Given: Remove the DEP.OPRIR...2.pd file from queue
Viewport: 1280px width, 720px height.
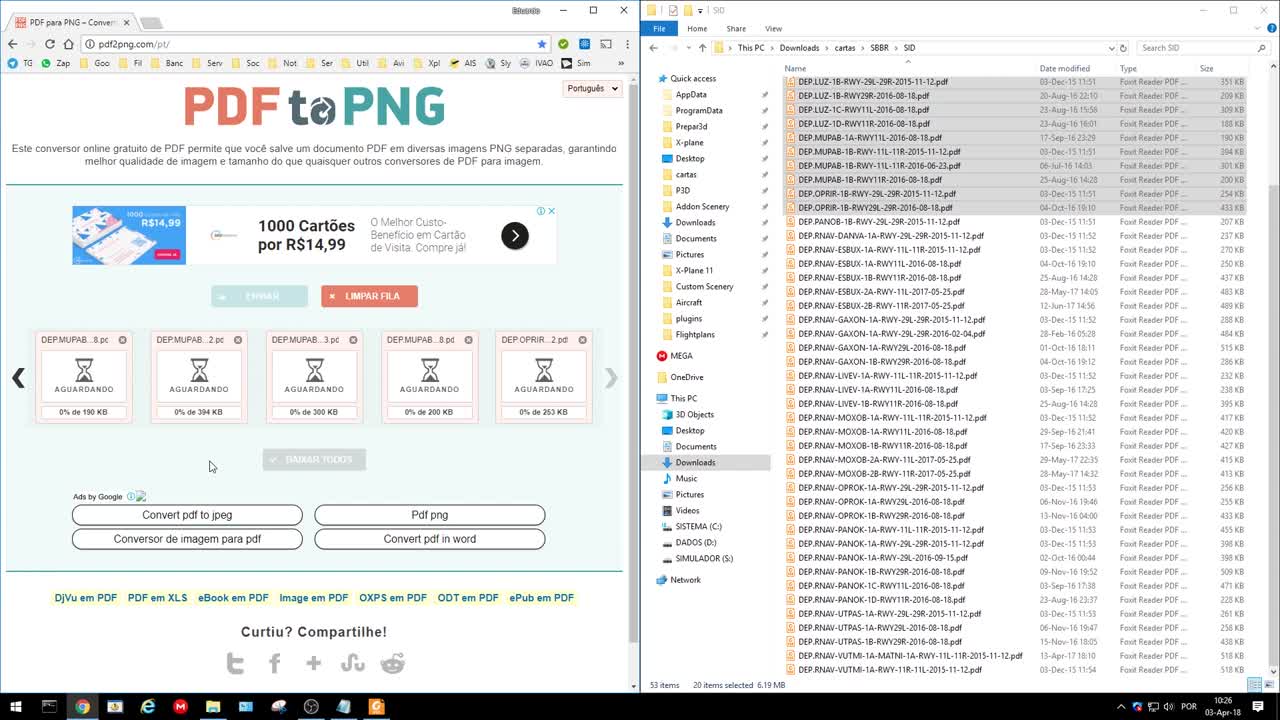Looking at the screenshot, I should tap(583, 340).
